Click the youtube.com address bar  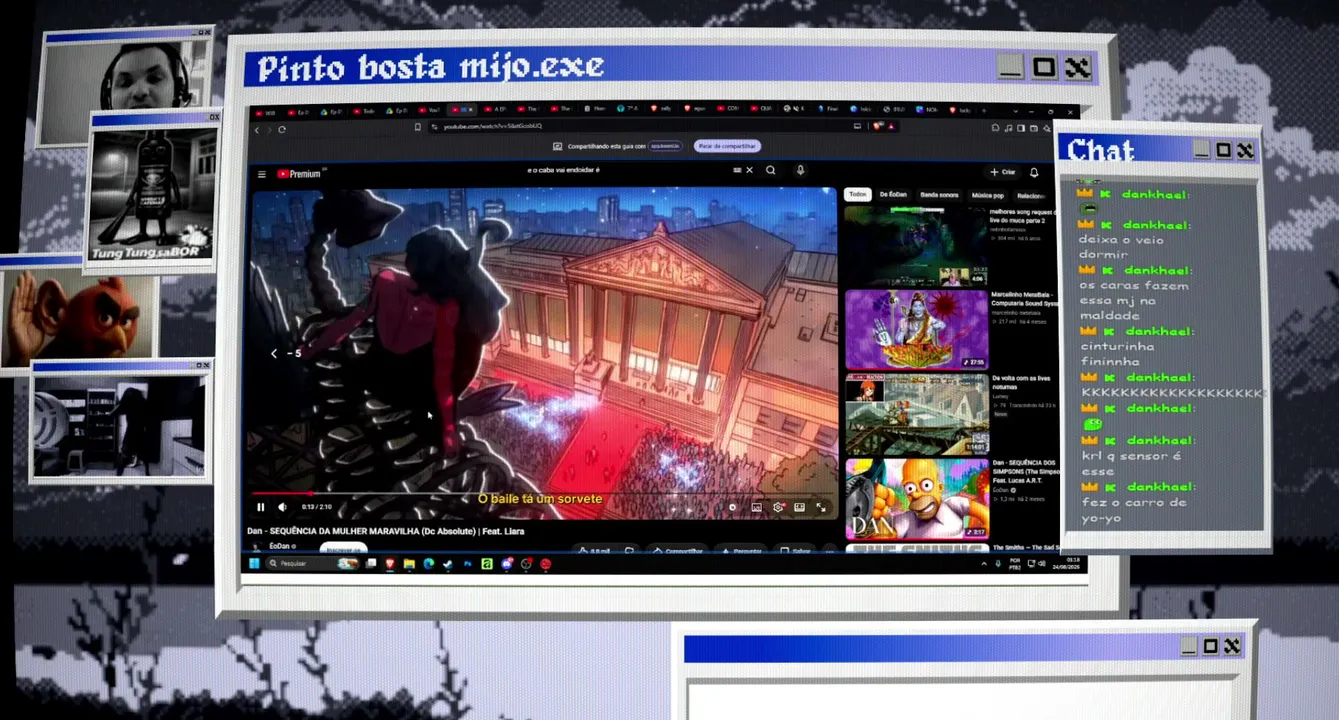pyautogui.click(x=640, y=127)
